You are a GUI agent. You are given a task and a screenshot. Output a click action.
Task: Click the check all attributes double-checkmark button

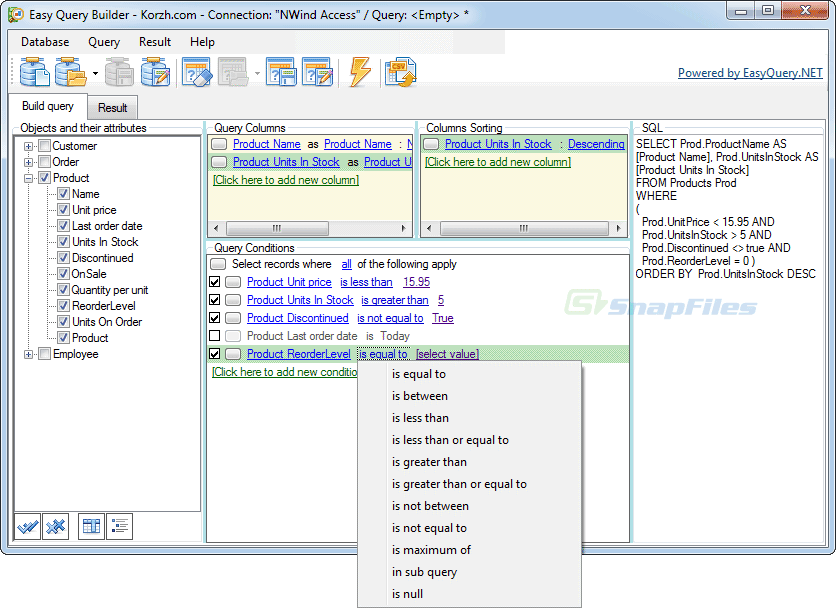point(28,527)
